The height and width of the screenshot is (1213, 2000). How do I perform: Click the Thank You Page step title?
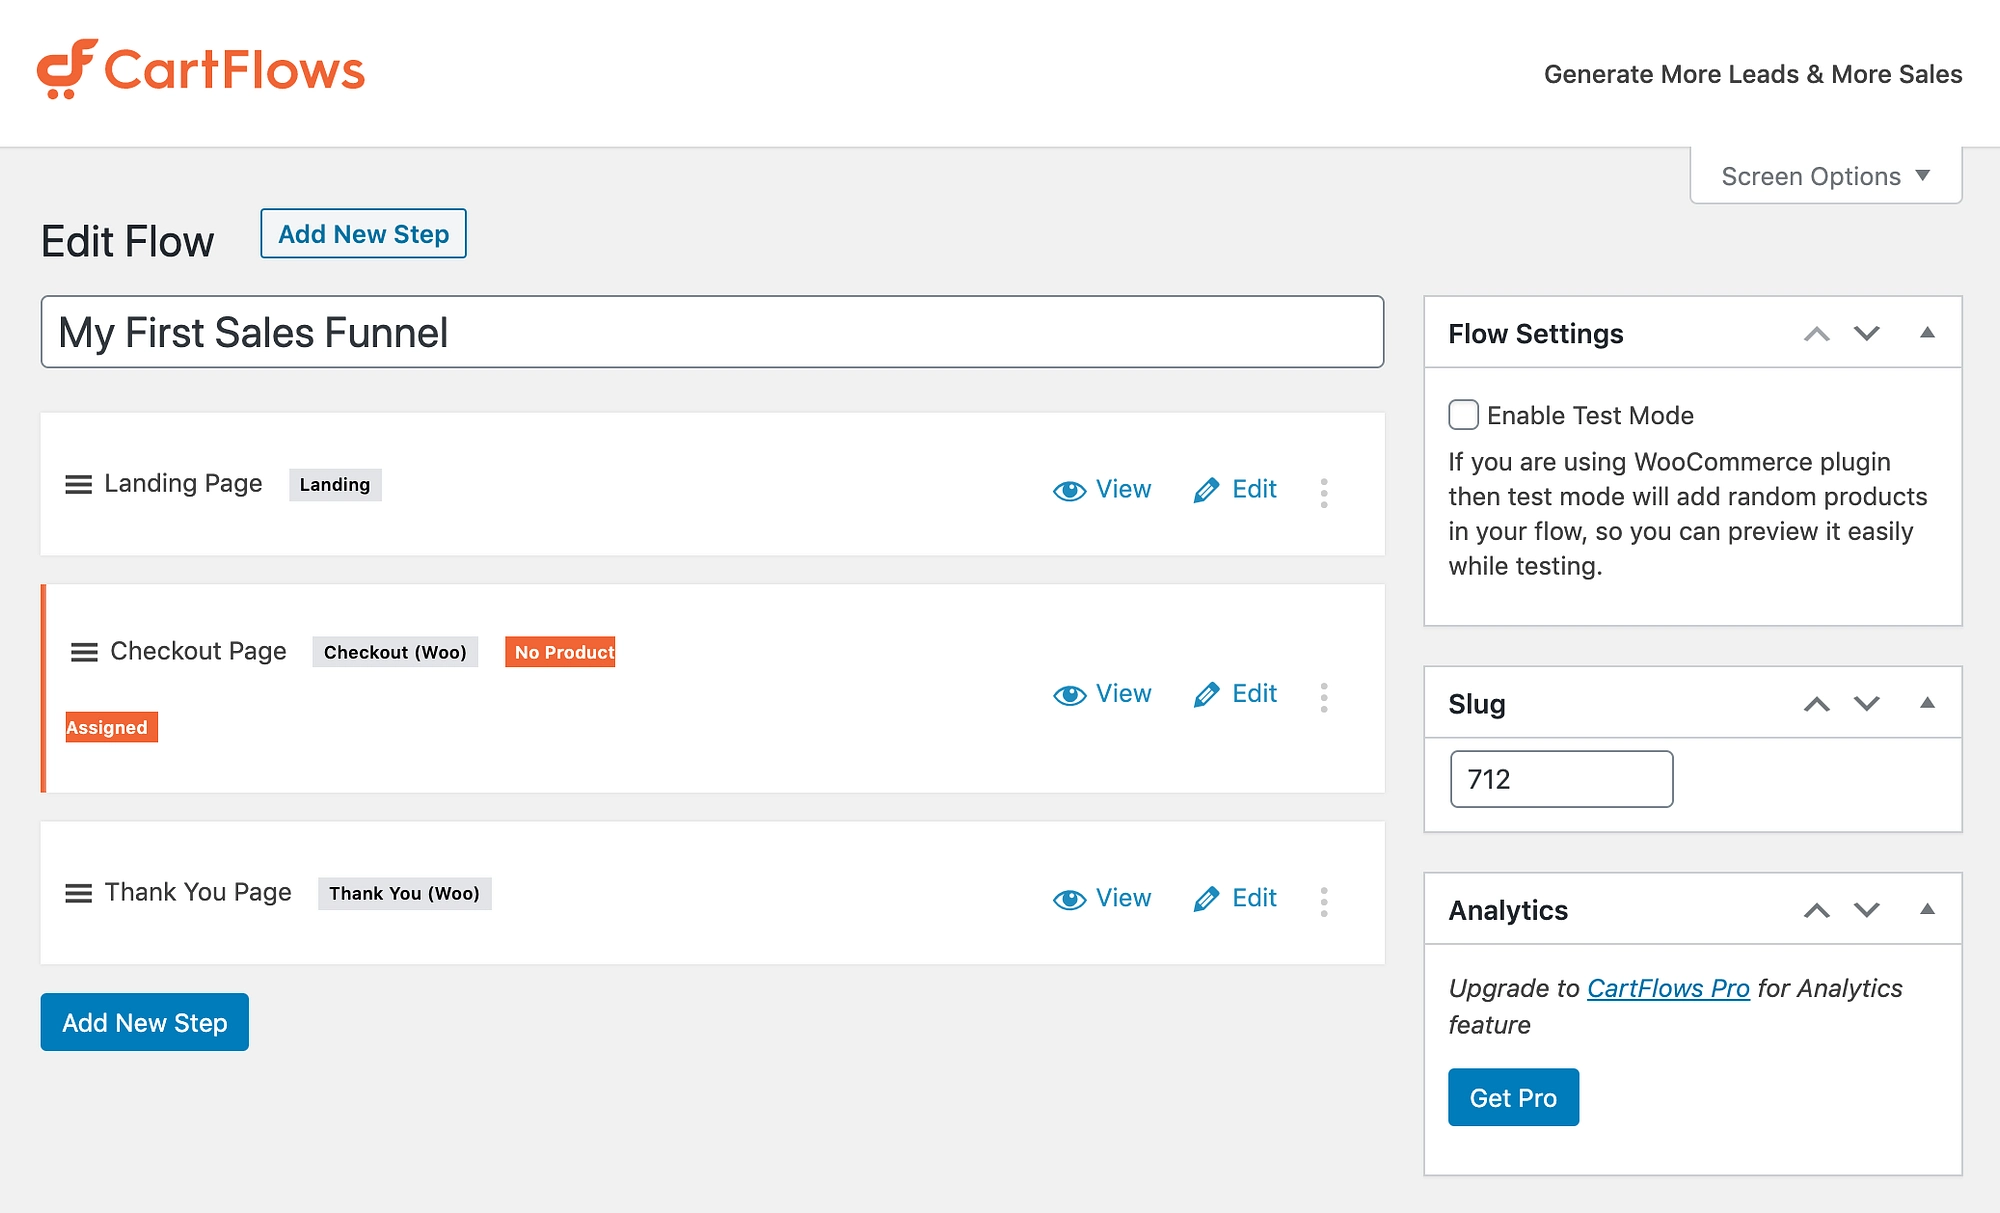(198, 892)
